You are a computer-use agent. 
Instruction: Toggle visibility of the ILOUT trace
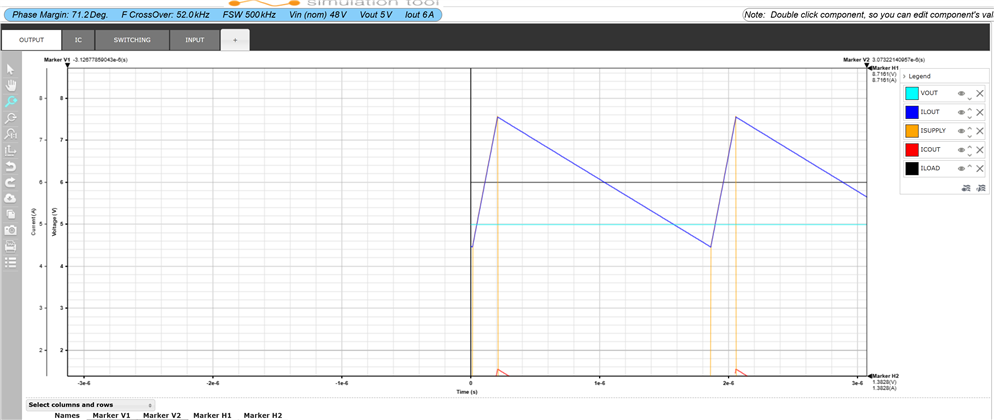coord(961,112)
